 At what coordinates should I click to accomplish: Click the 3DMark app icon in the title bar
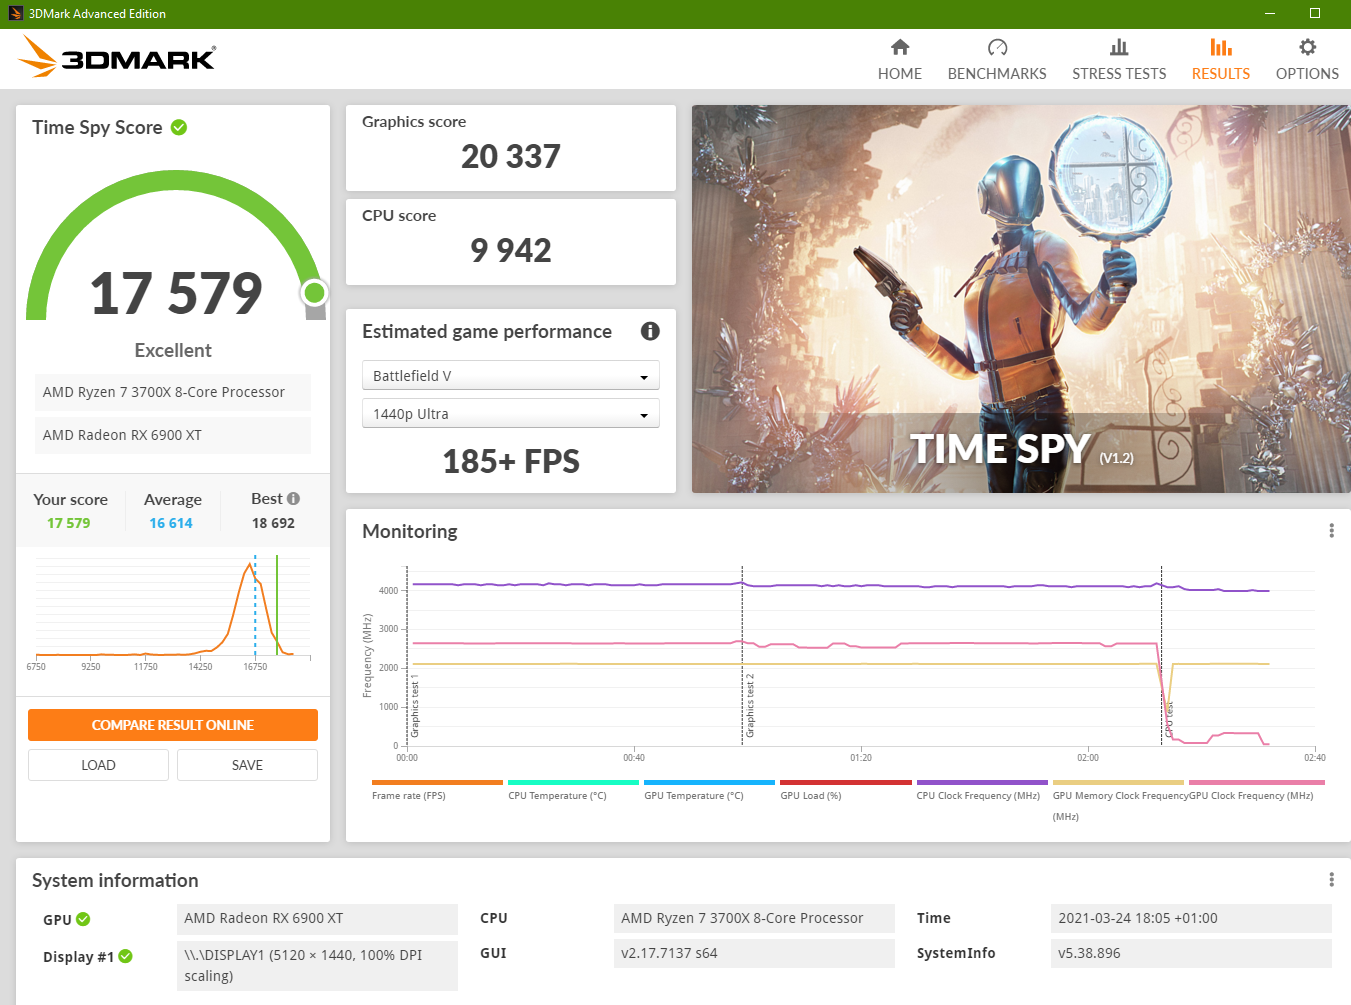15,13
